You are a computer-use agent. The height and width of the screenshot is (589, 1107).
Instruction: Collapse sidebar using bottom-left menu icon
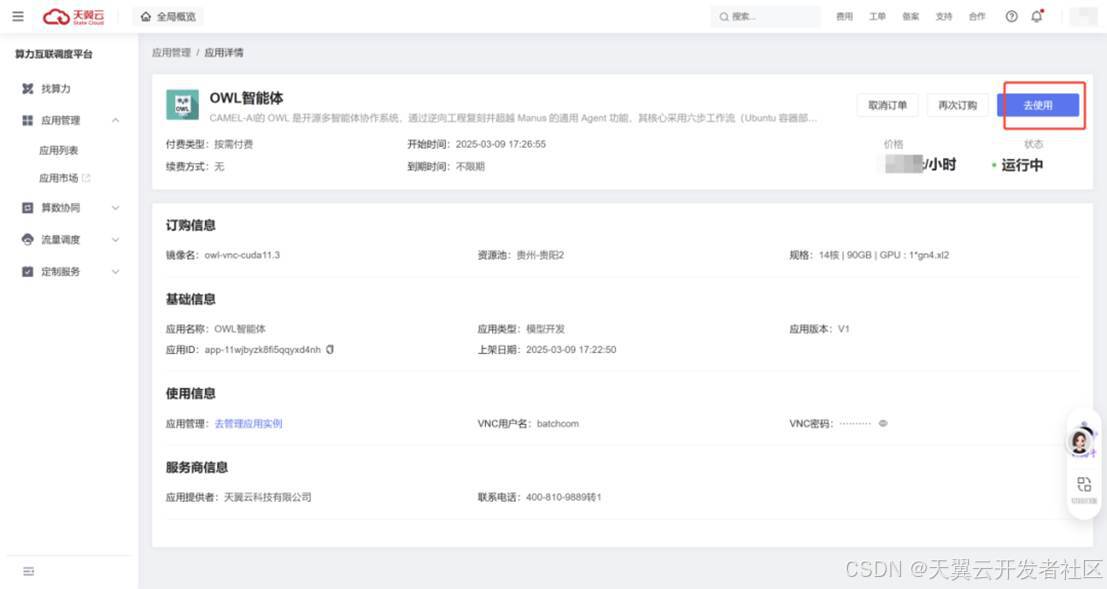coord(28,571)
